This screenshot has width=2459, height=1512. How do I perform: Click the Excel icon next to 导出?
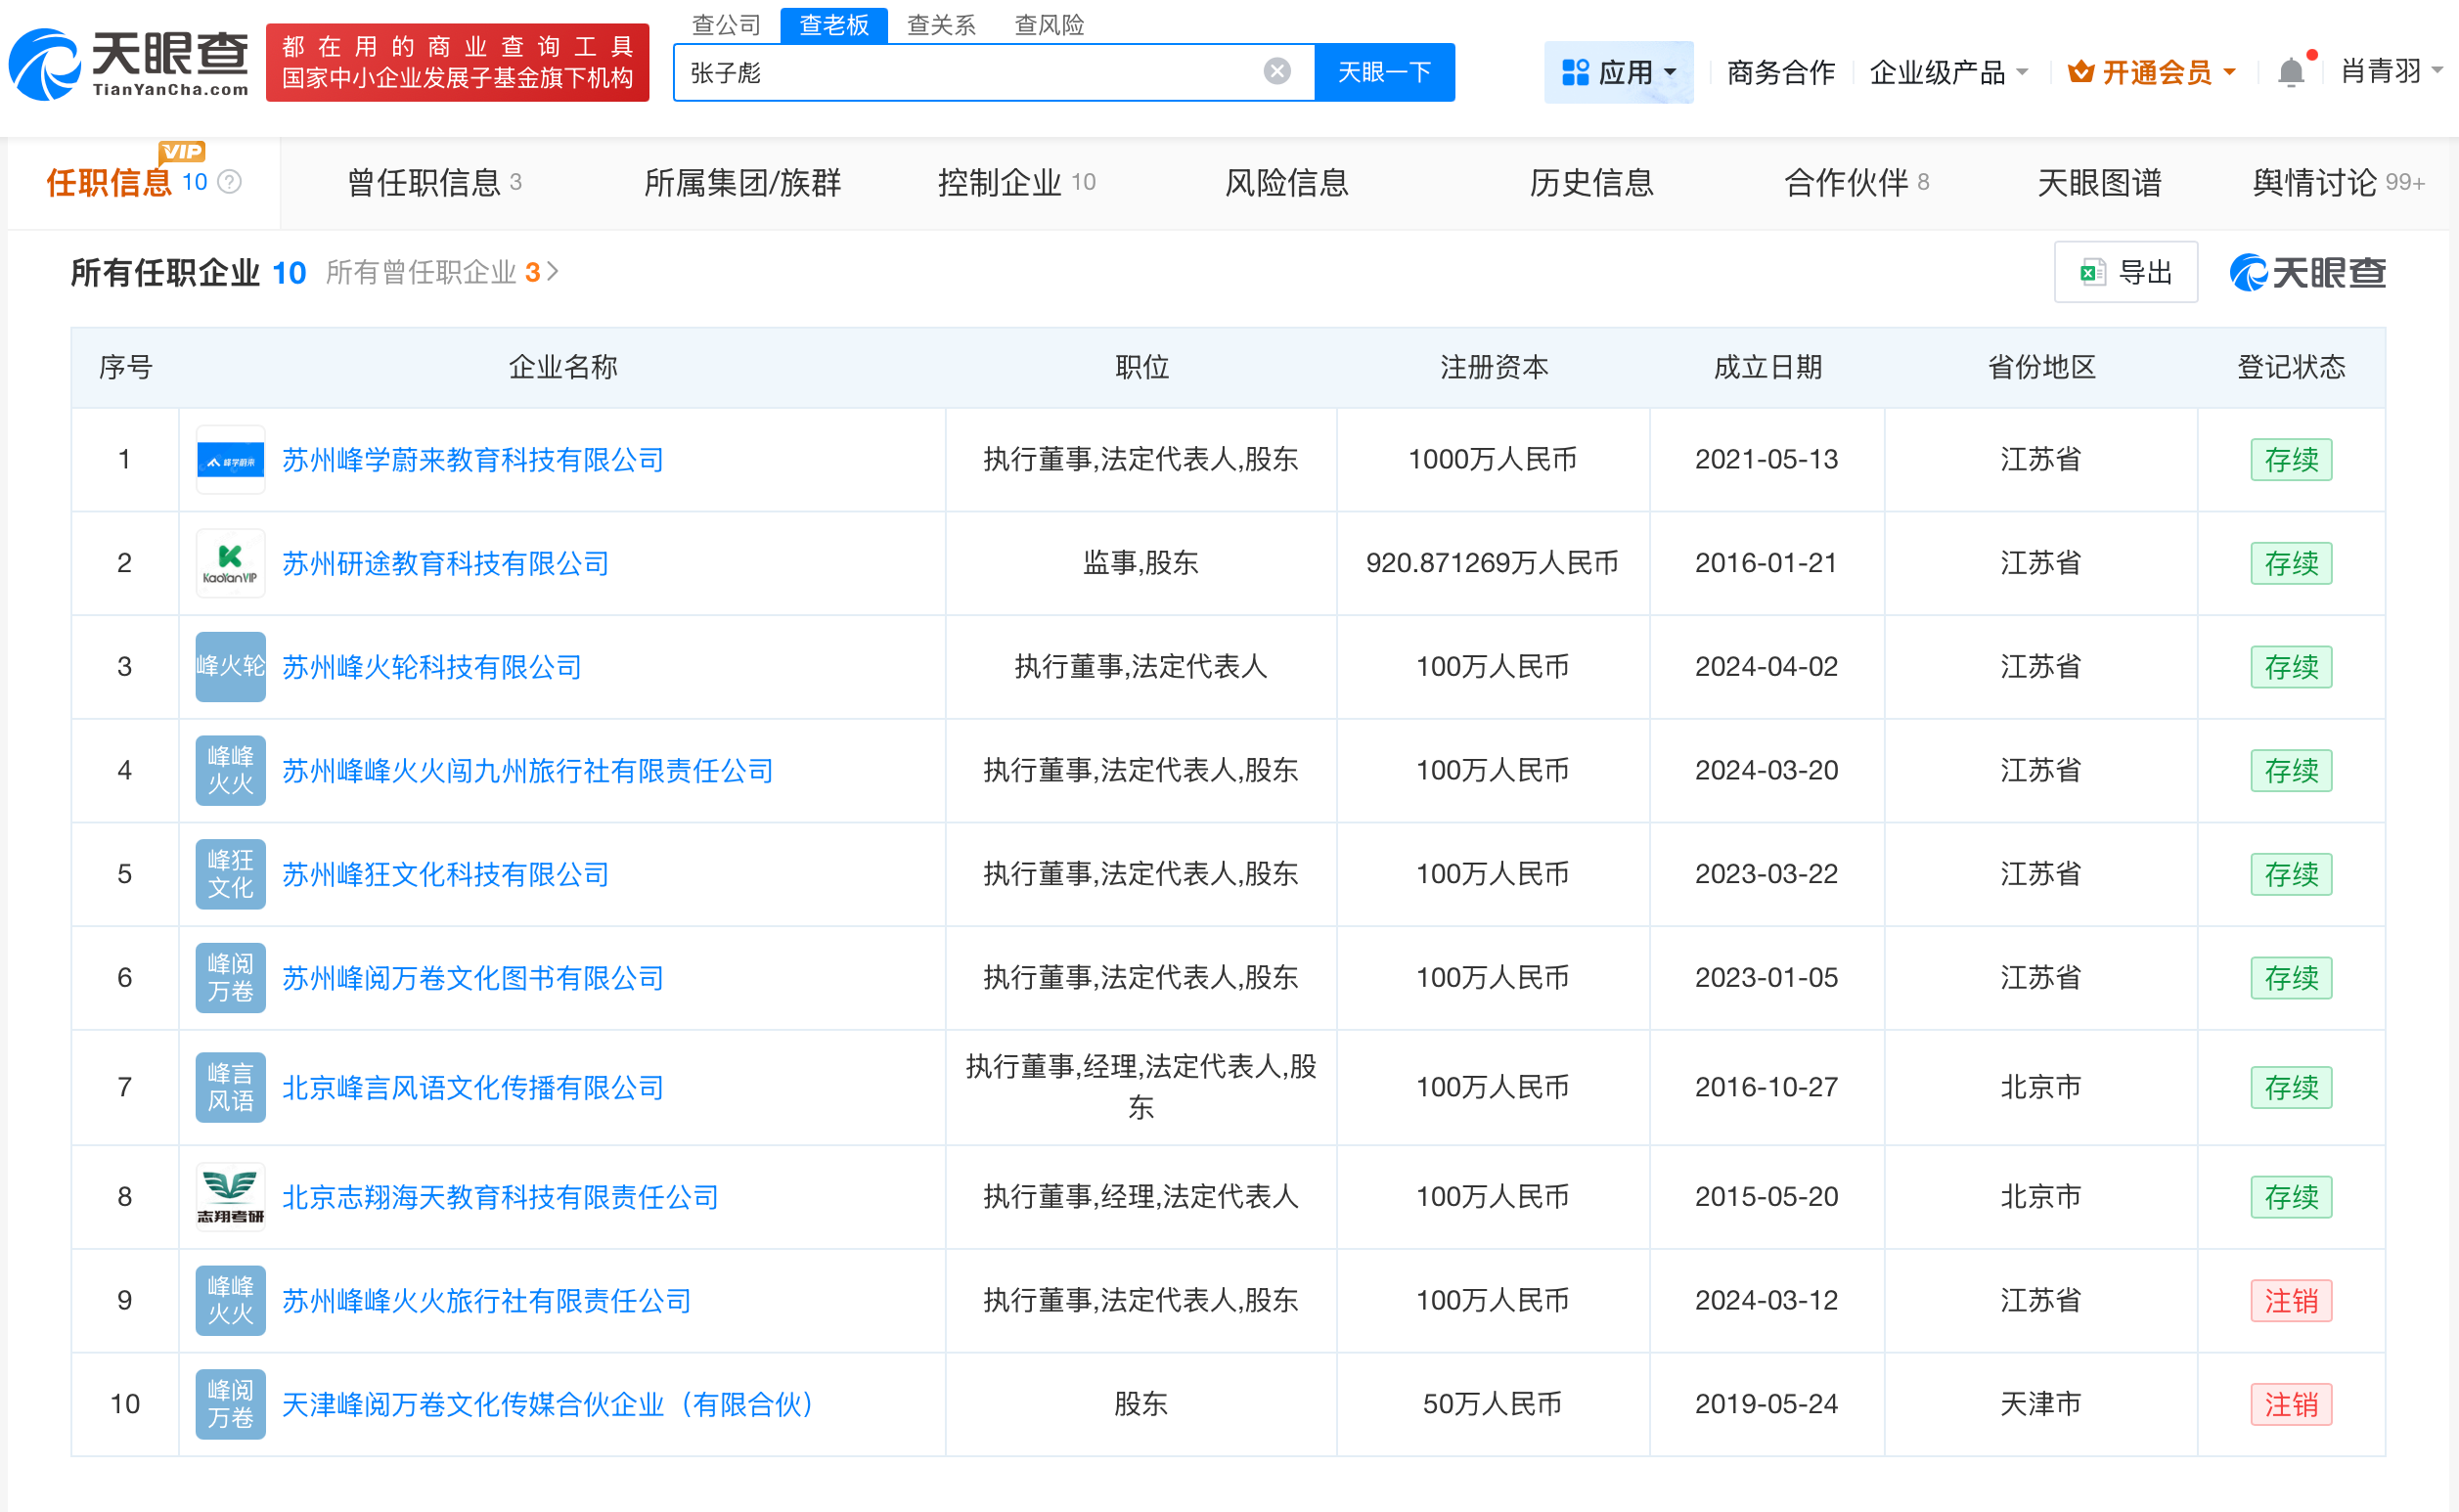(2092, 271)
